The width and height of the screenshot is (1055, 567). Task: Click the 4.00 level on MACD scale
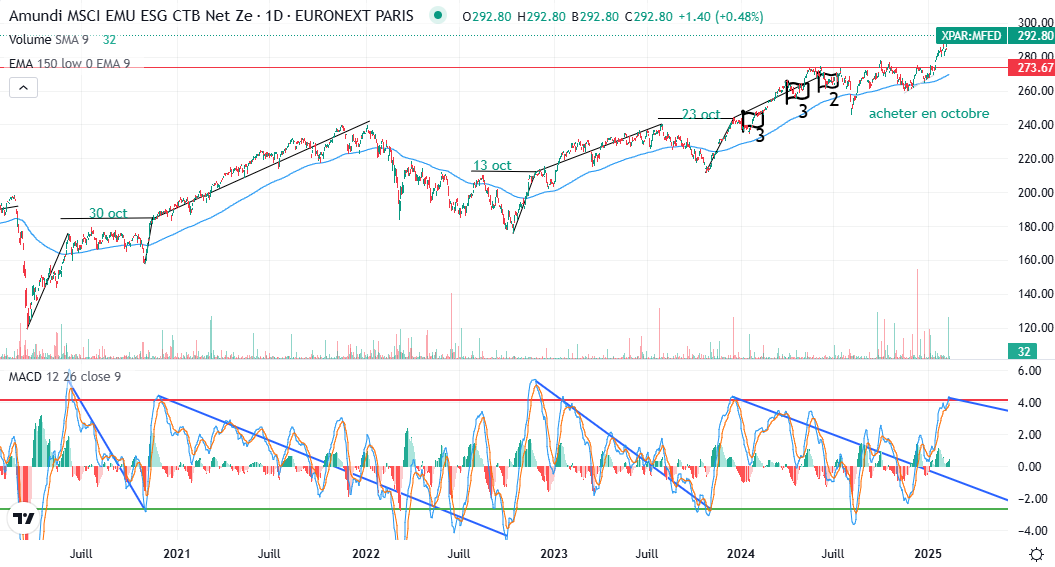(x=1029, y=403)
